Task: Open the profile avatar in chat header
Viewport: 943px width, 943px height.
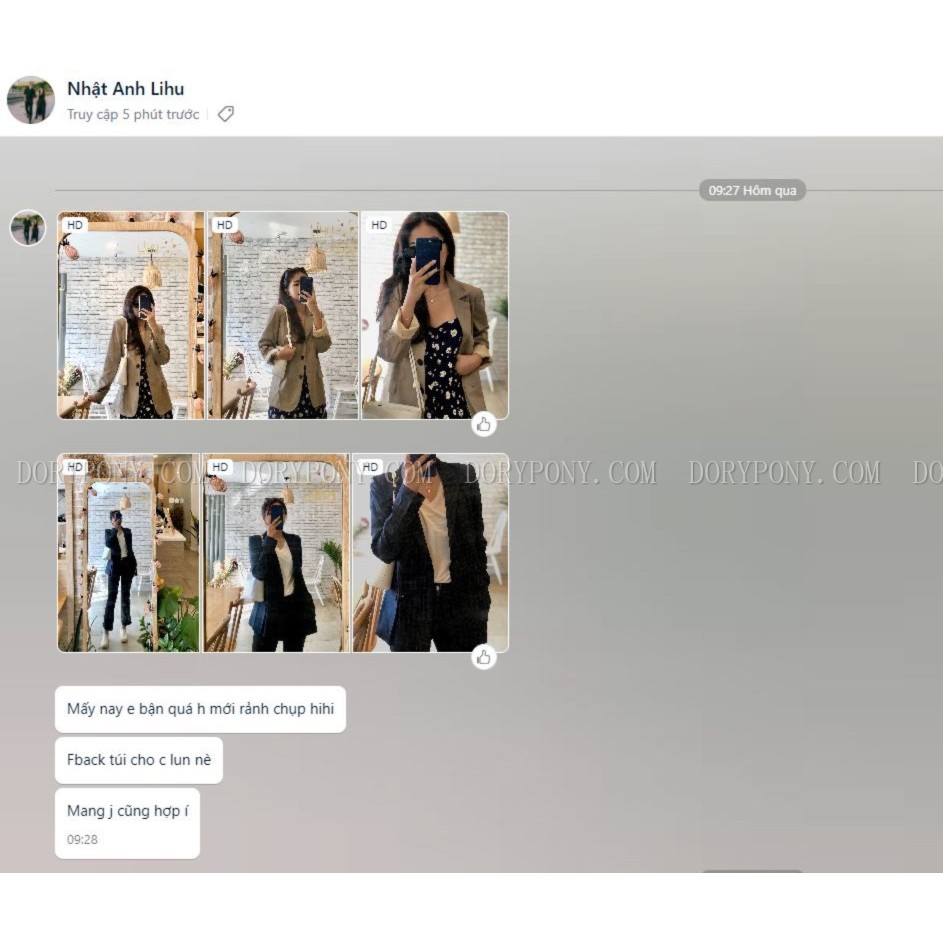Action: click(30, 100)
